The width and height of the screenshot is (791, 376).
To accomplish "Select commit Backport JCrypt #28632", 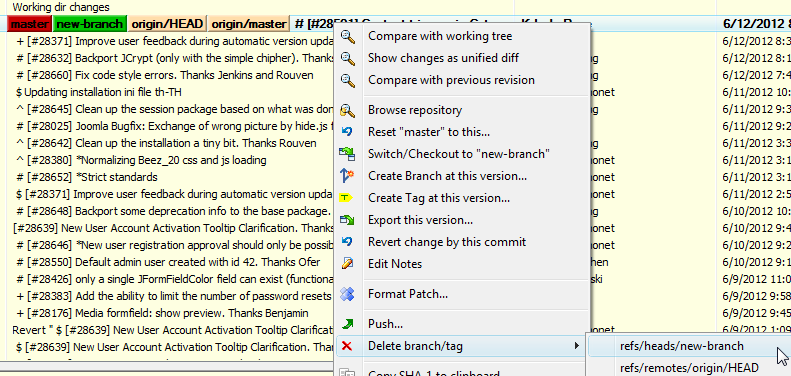I will coord(175,58).
